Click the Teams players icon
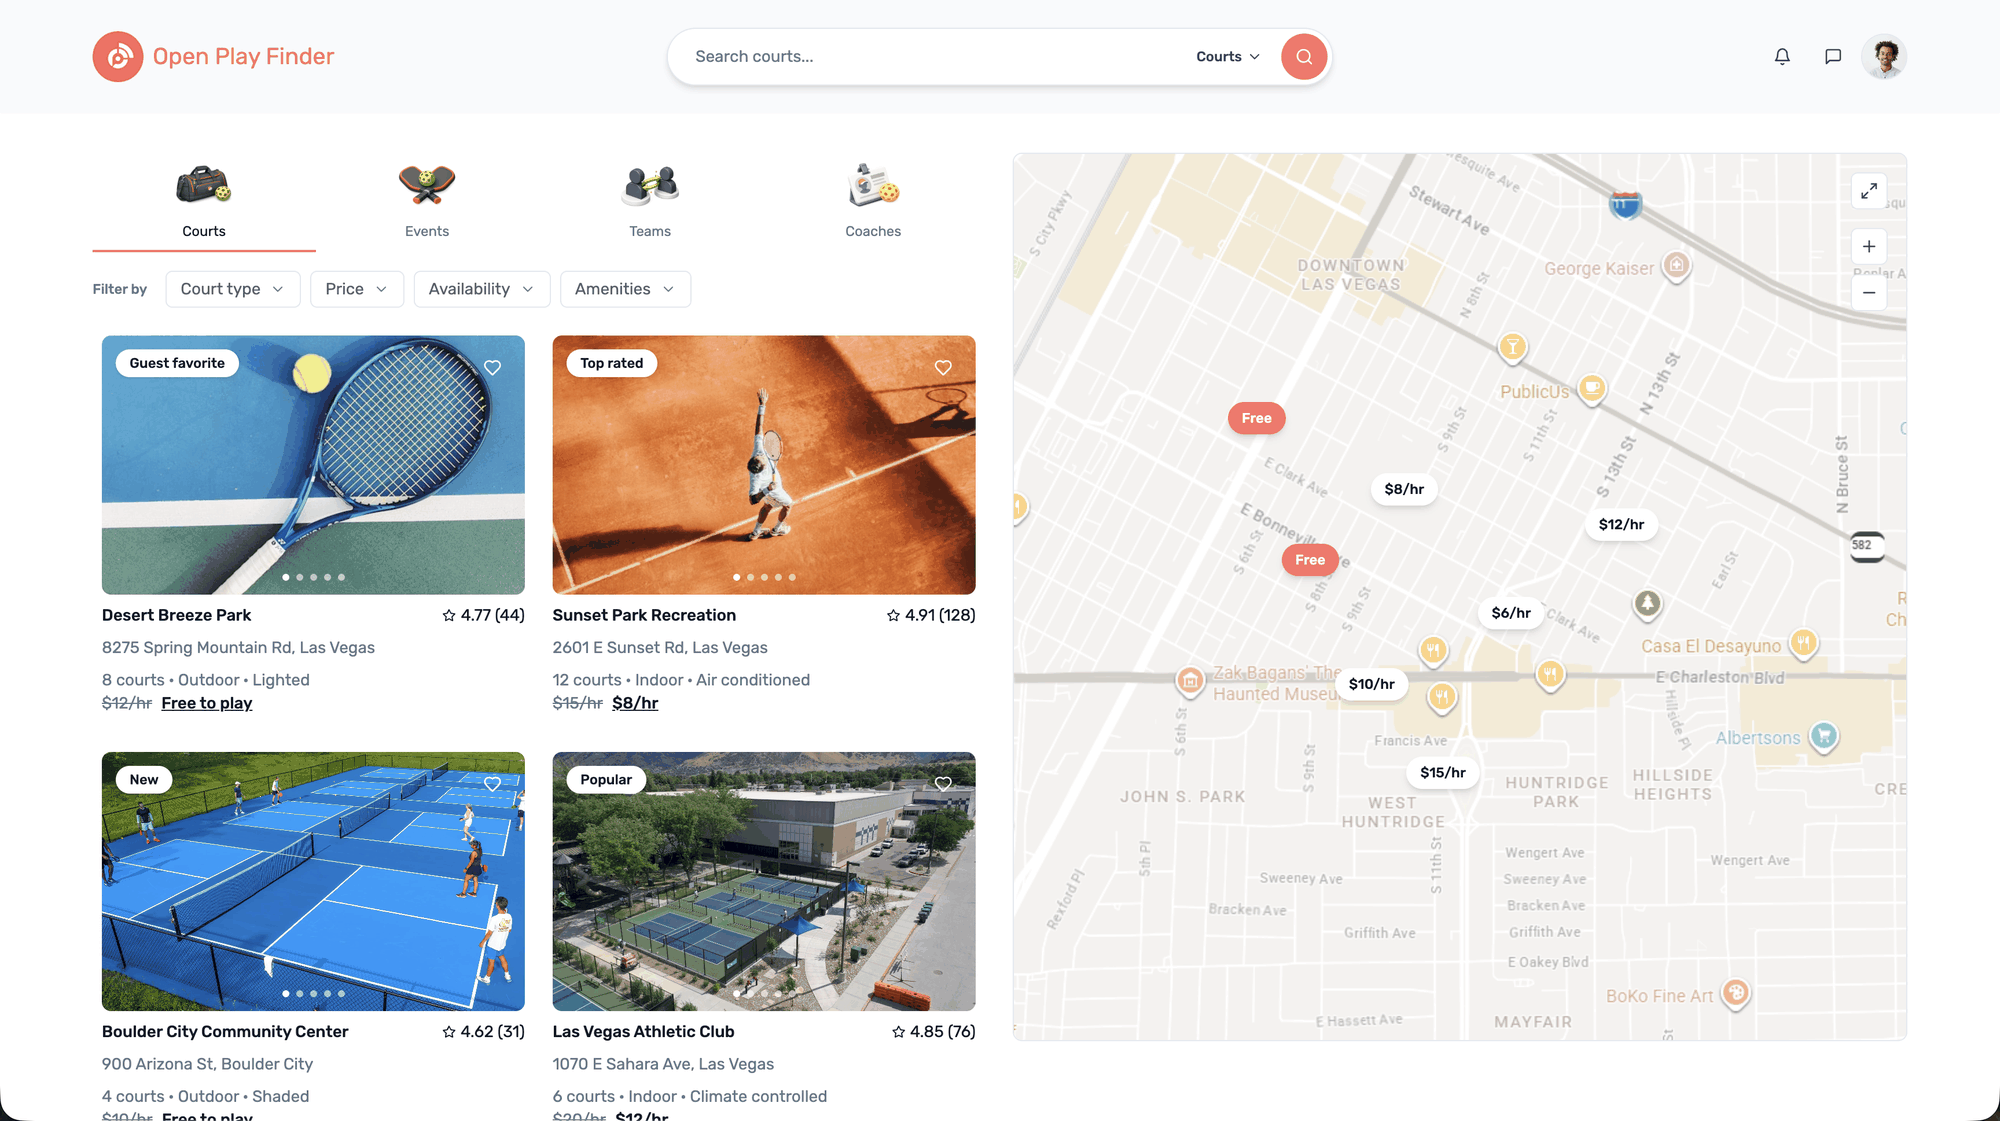The width and height of the screenshot is (2000, 1121). pyautogui.click(x=650, y=185)
